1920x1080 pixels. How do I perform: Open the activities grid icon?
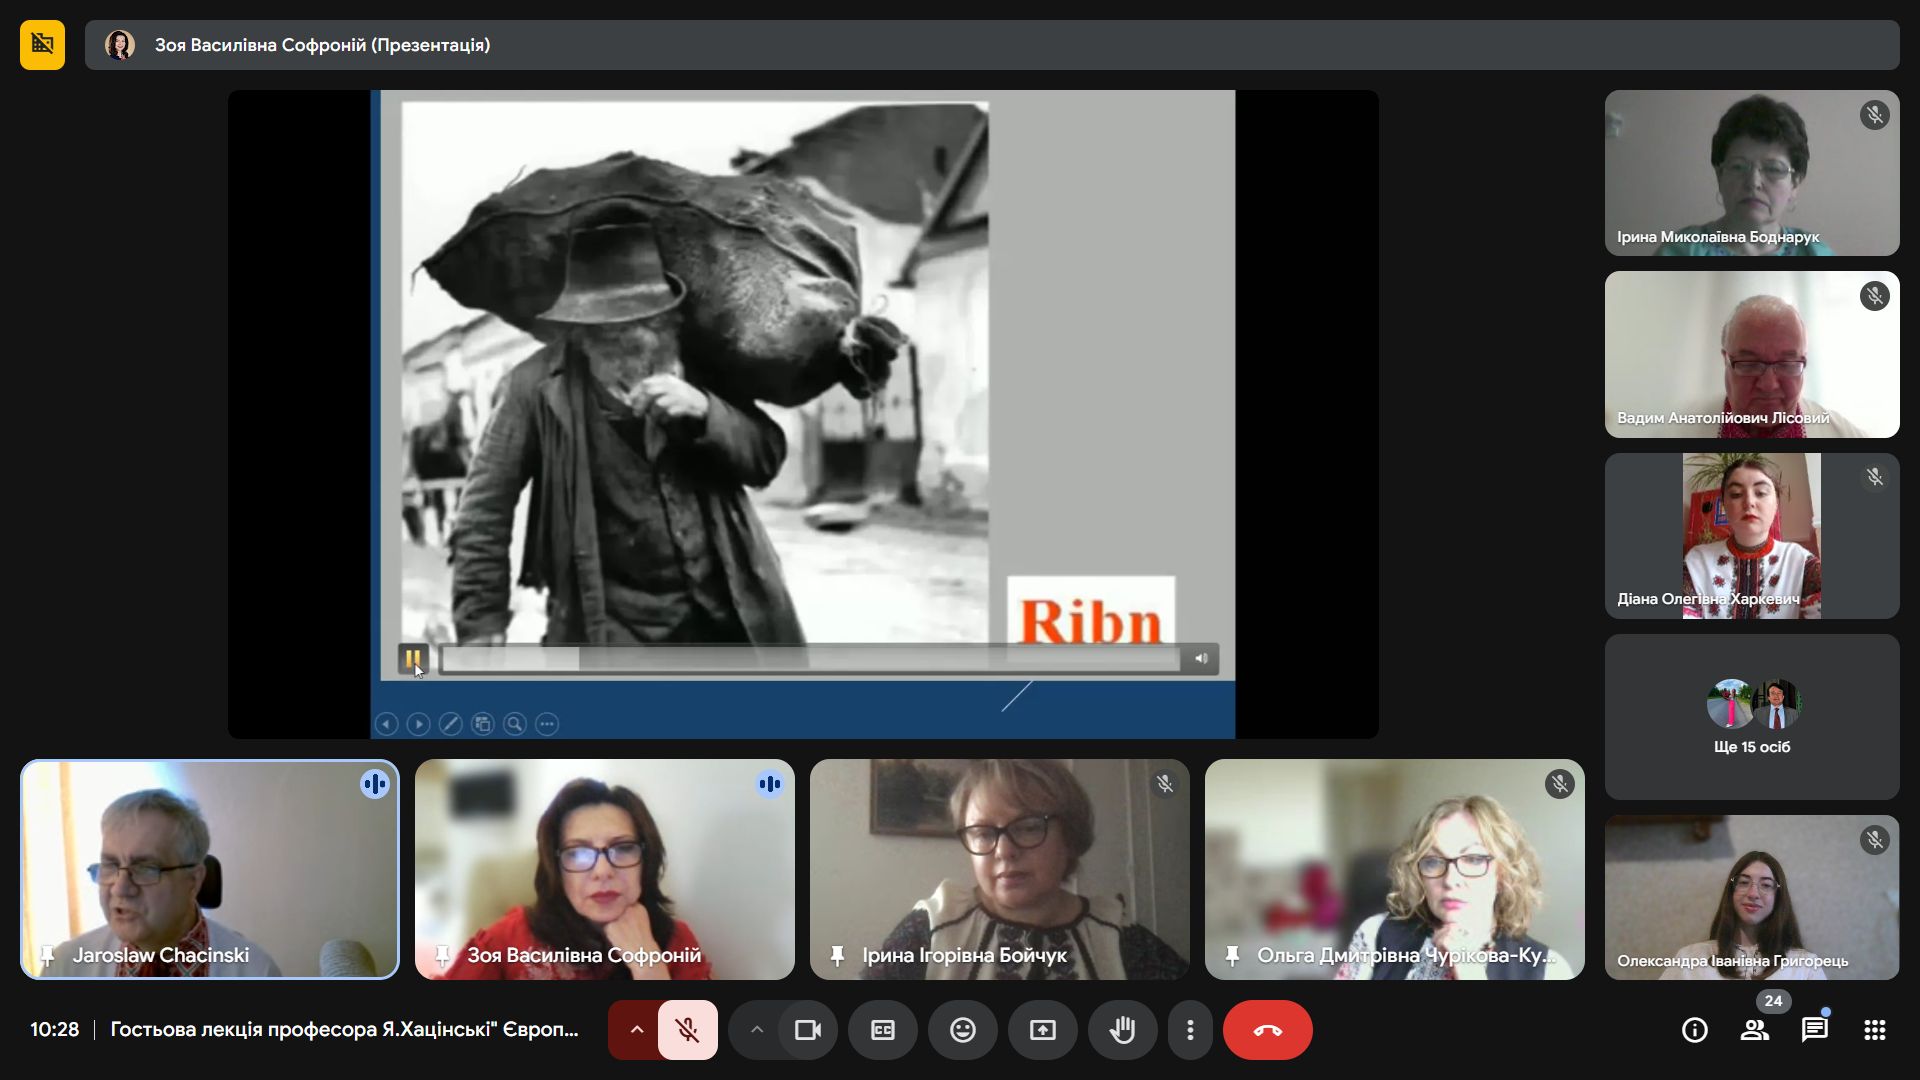(1874, 1030)
